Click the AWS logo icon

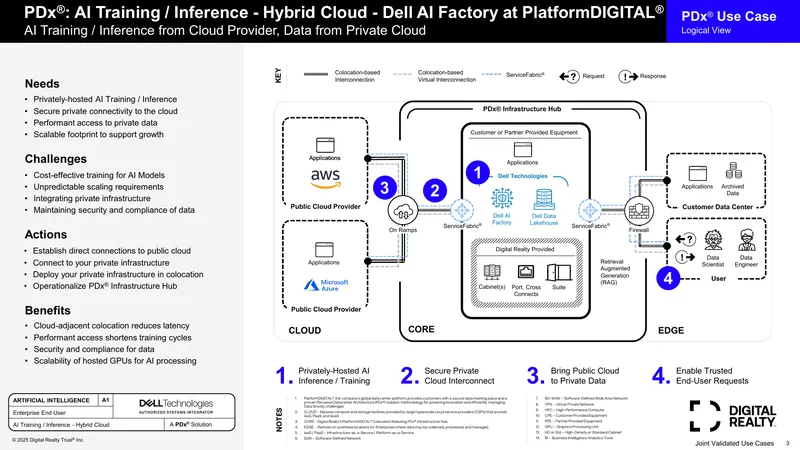pos(326,179)
